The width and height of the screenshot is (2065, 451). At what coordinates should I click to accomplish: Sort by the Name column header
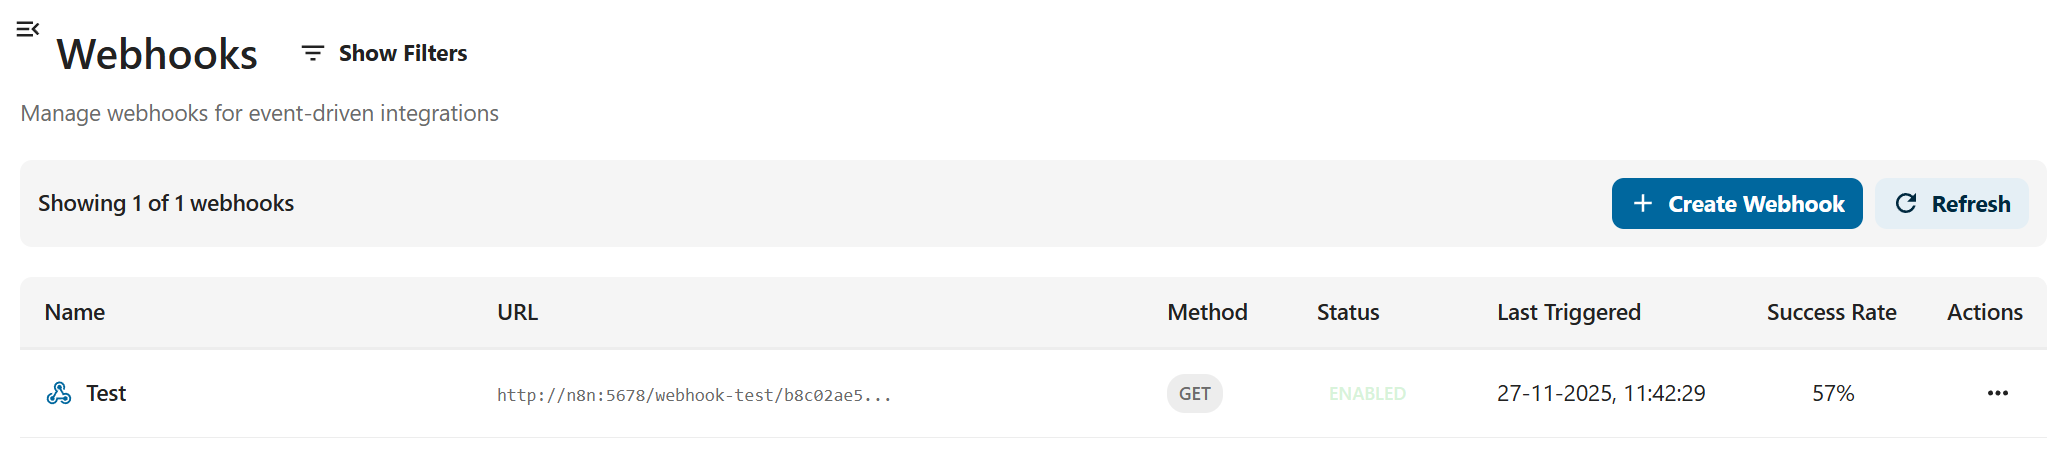tap(75, 312)
